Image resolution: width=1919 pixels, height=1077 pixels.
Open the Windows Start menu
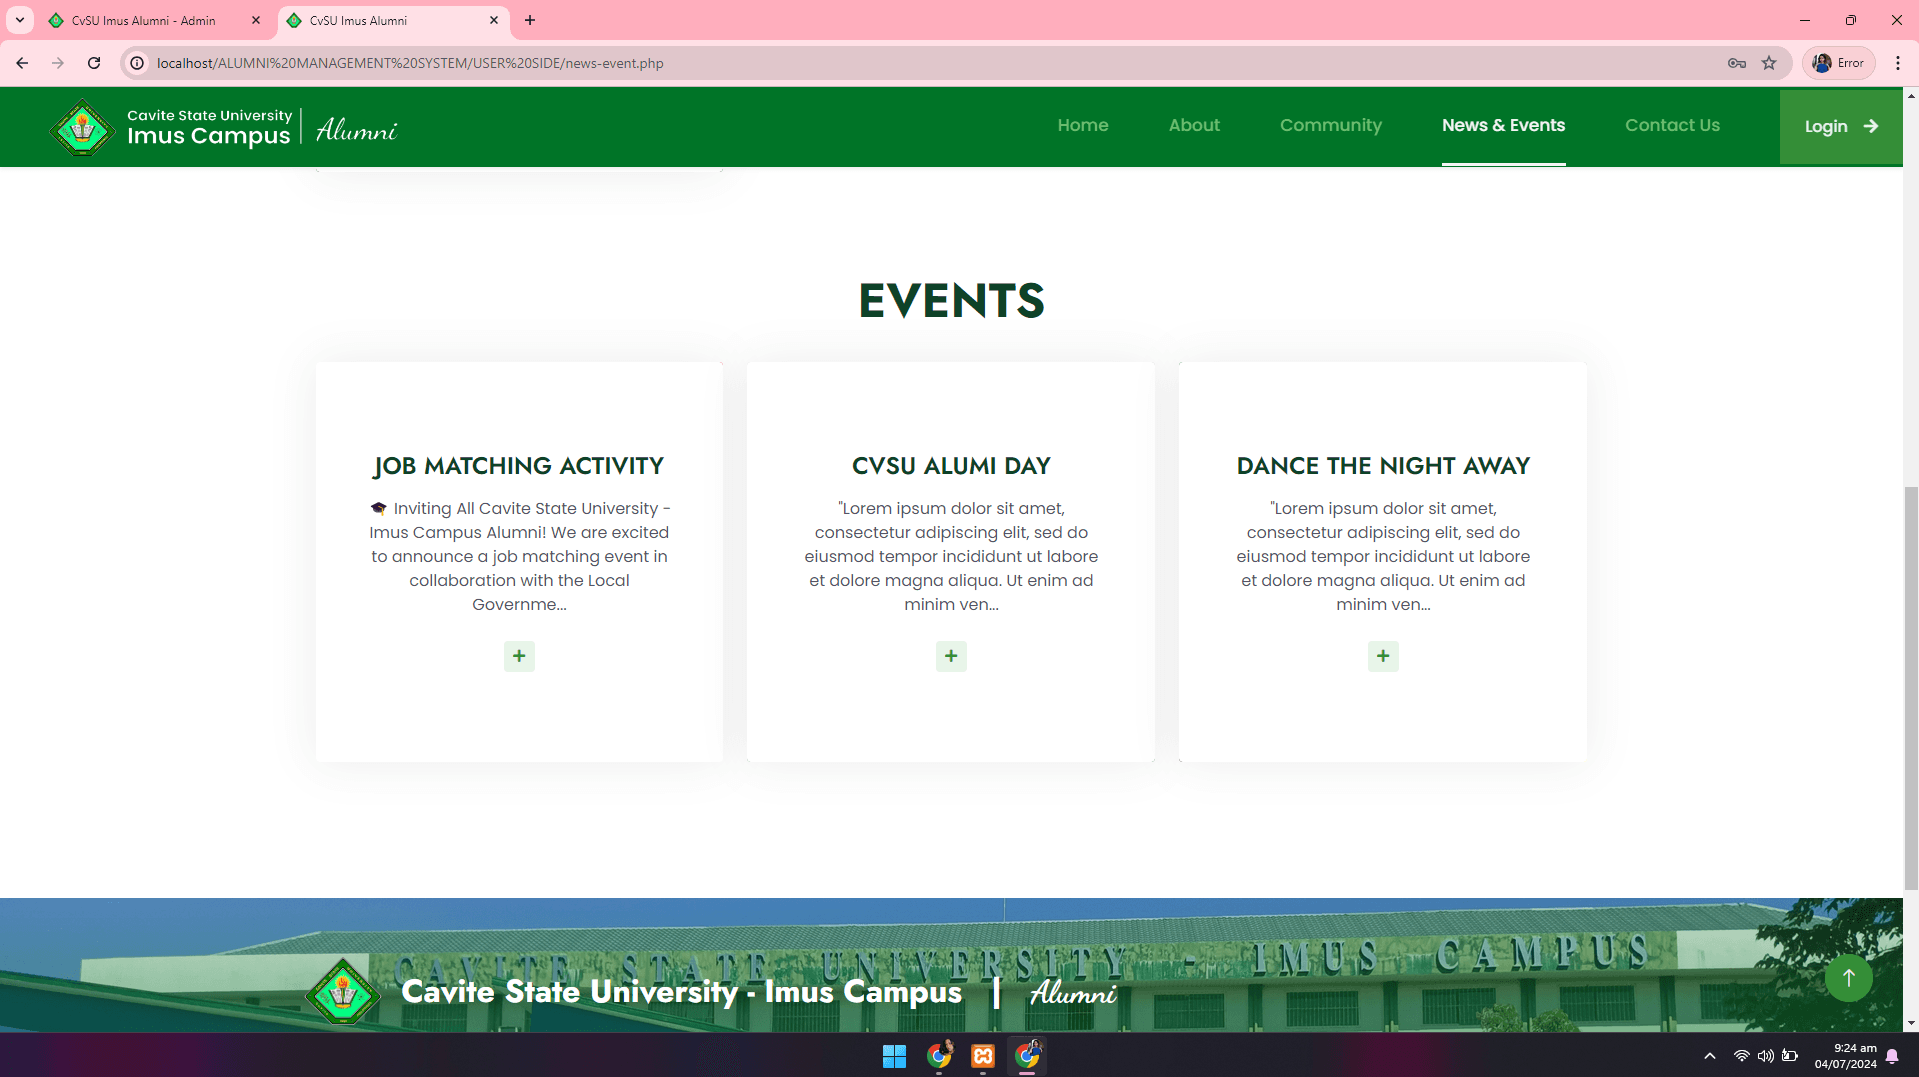pyautogui.click(x=893, y=1056)
